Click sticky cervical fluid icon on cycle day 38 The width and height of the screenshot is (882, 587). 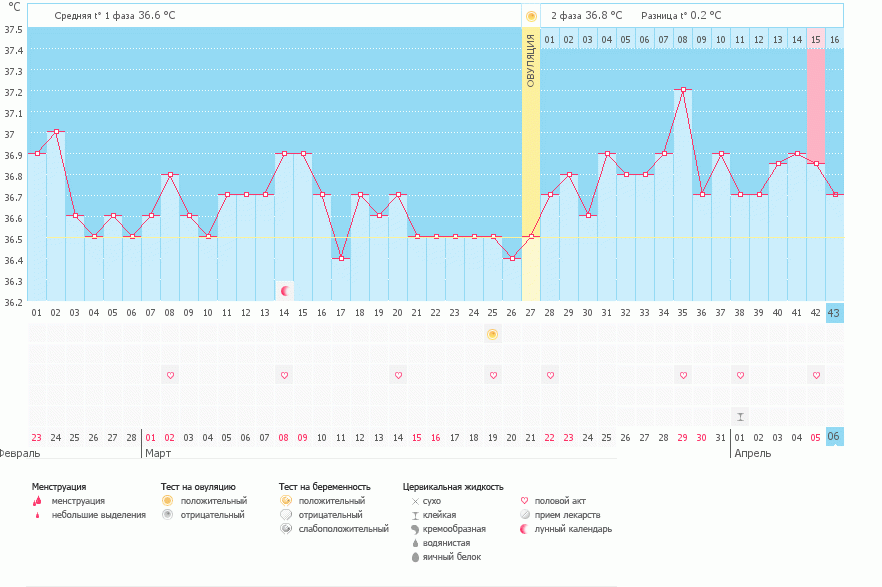coord(740,417)
